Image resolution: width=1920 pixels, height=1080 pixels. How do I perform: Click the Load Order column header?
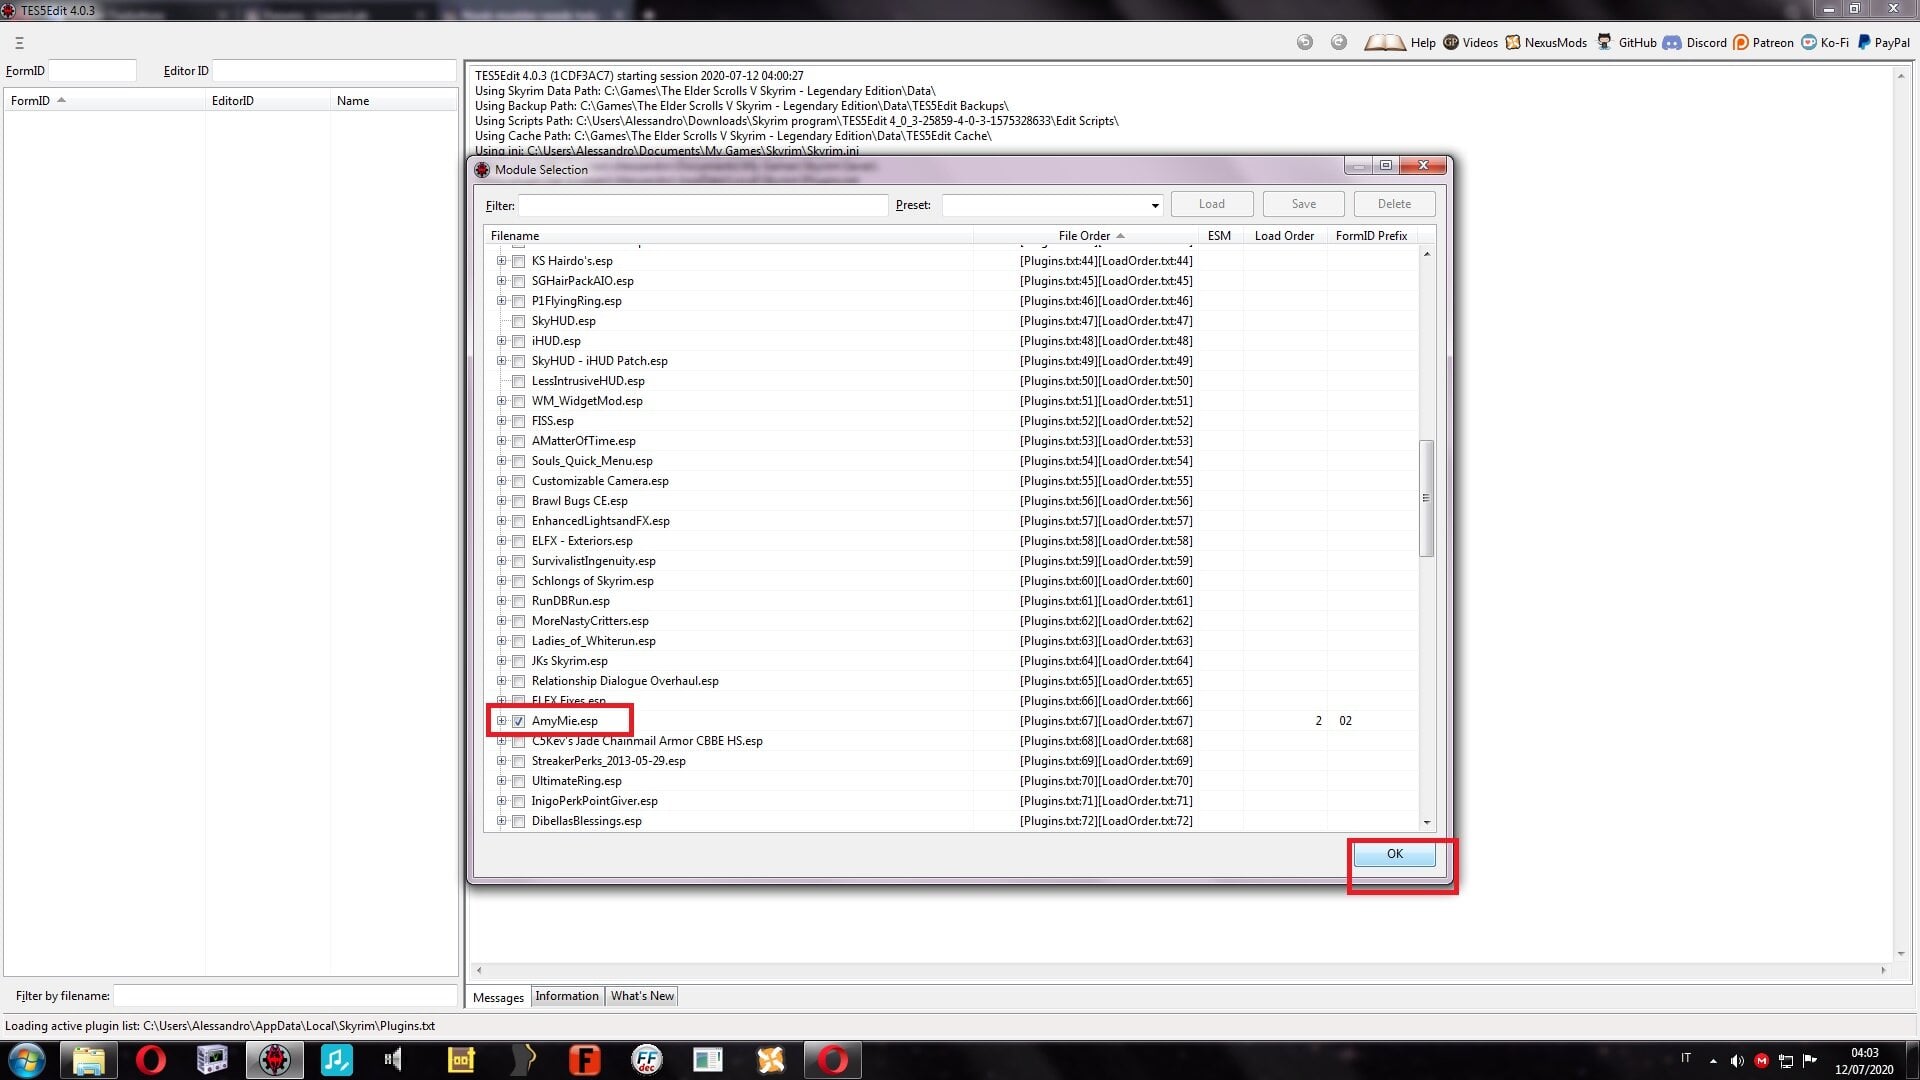pos(1284,236)
